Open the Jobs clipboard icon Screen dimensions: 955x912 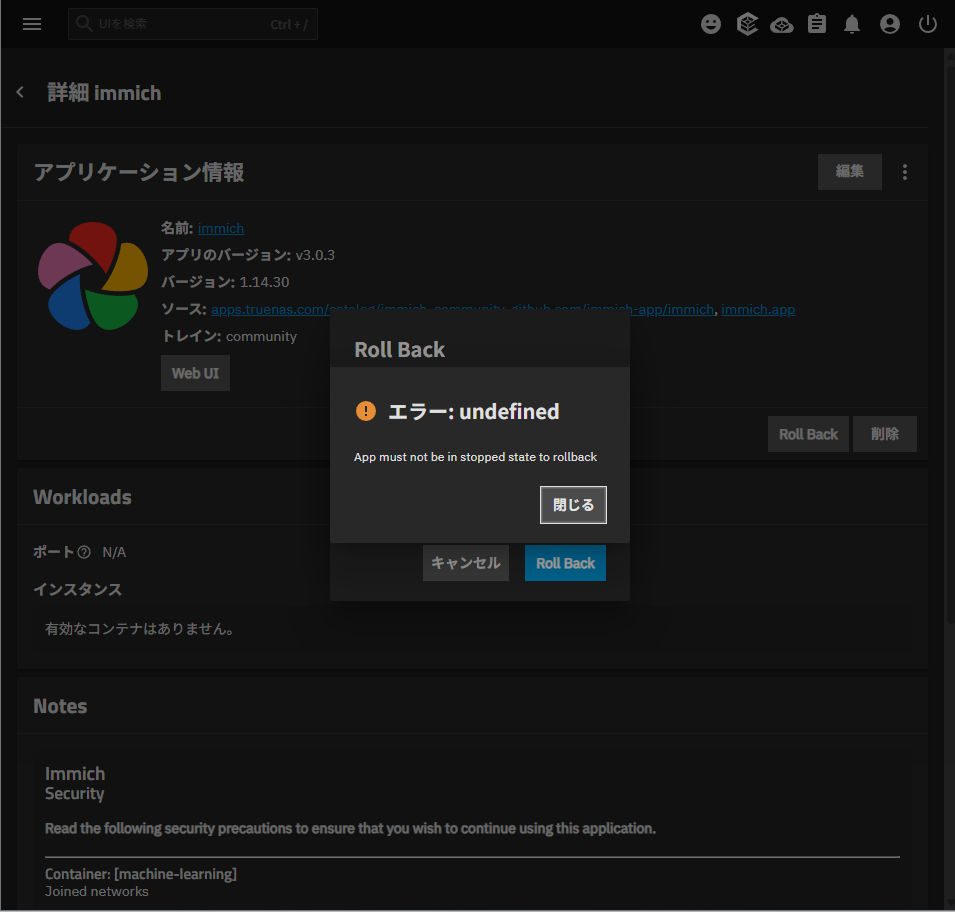[x=817, y=24]
